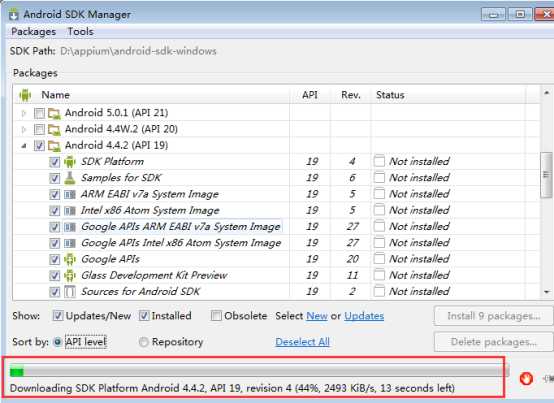
Task: Click the Google APIs add-on robot icon
Action: 70,259
